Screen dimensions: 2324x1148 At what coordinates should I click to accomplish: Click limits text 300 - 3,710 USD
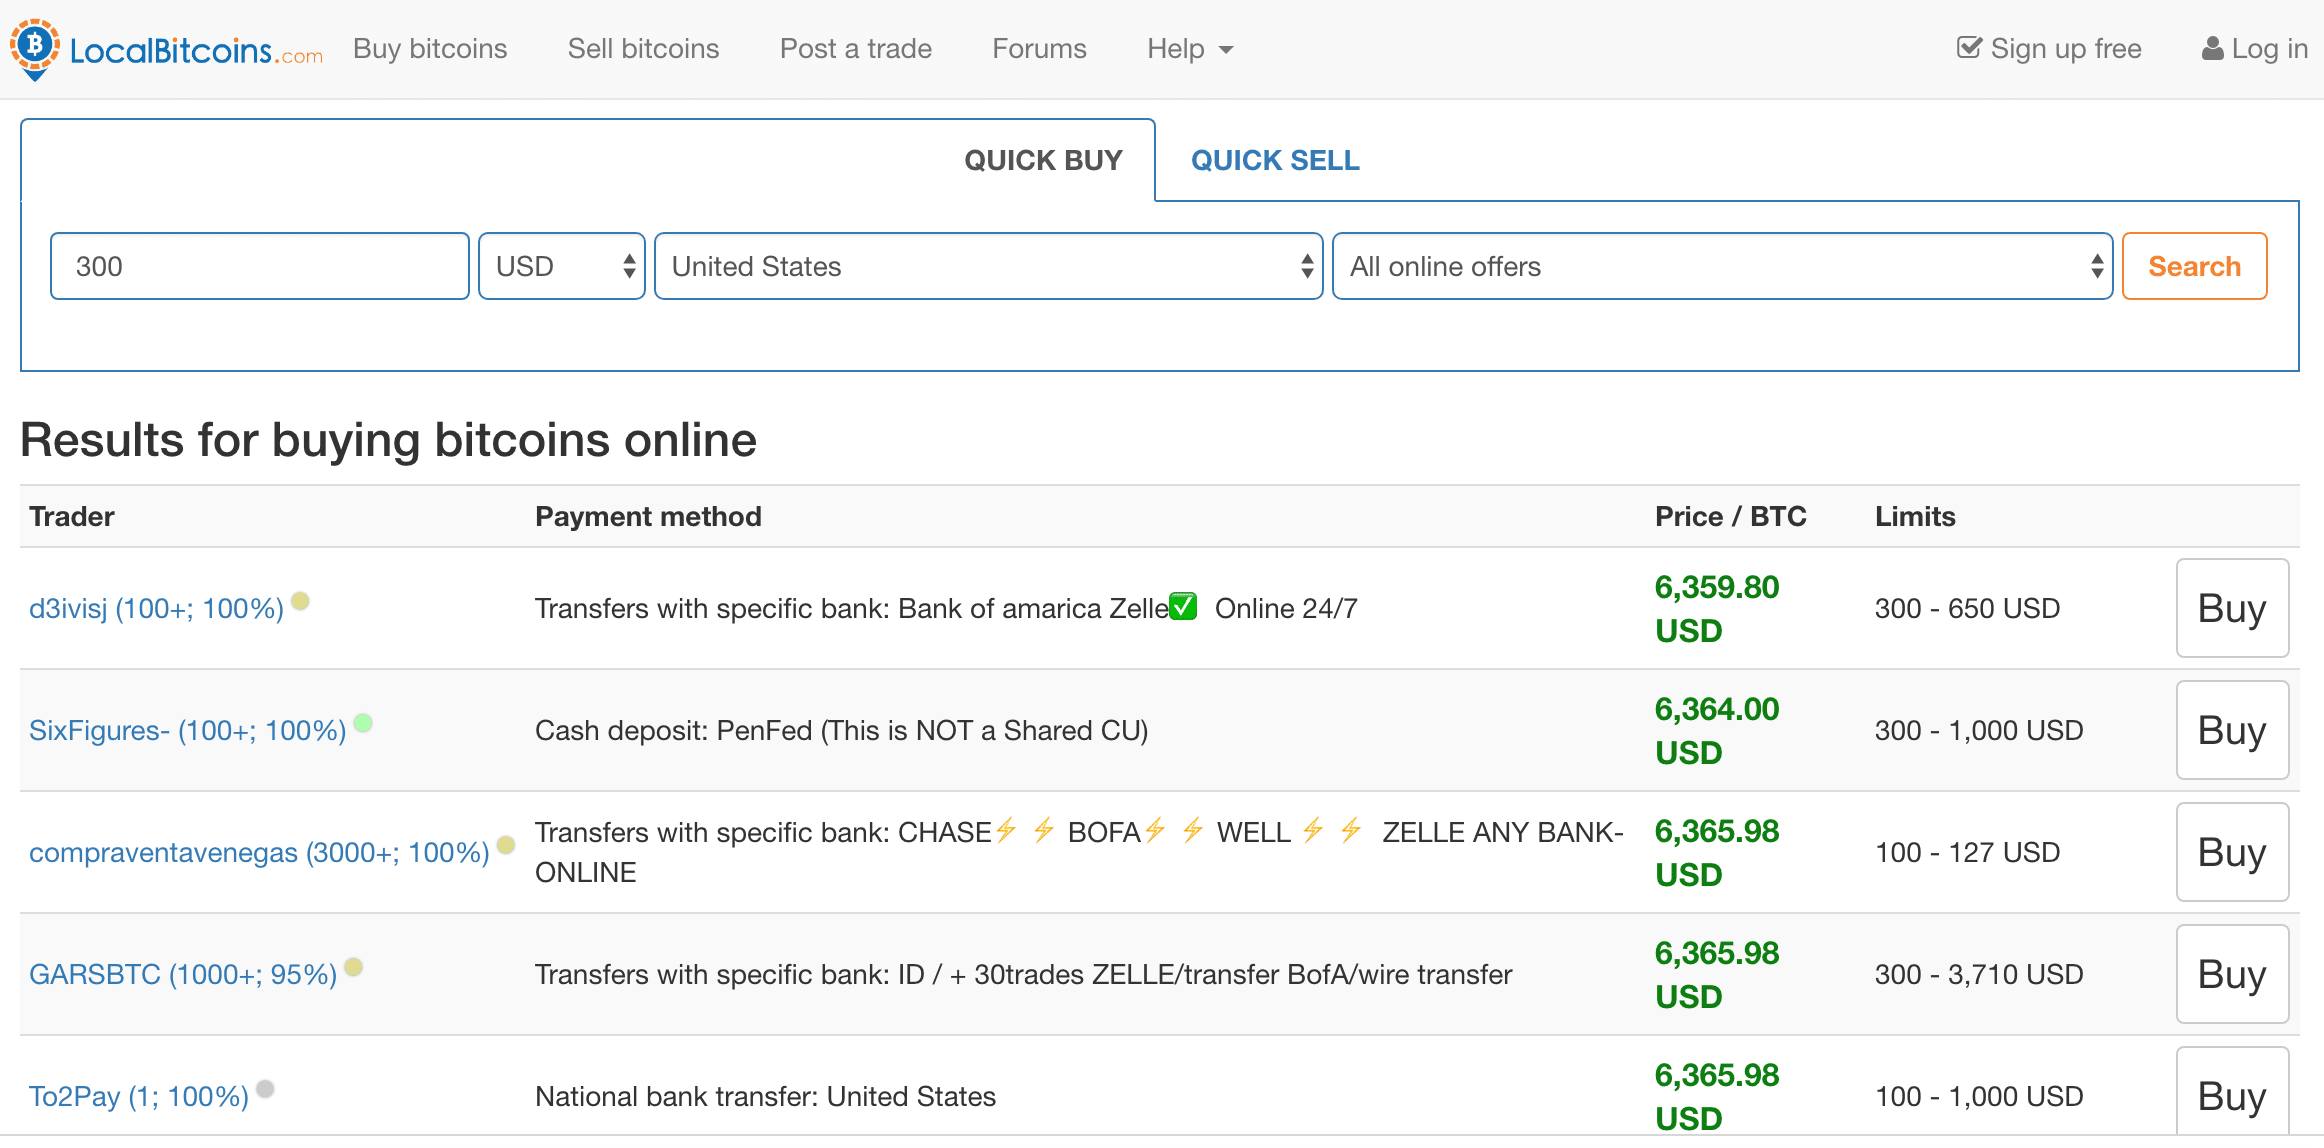1979,974
